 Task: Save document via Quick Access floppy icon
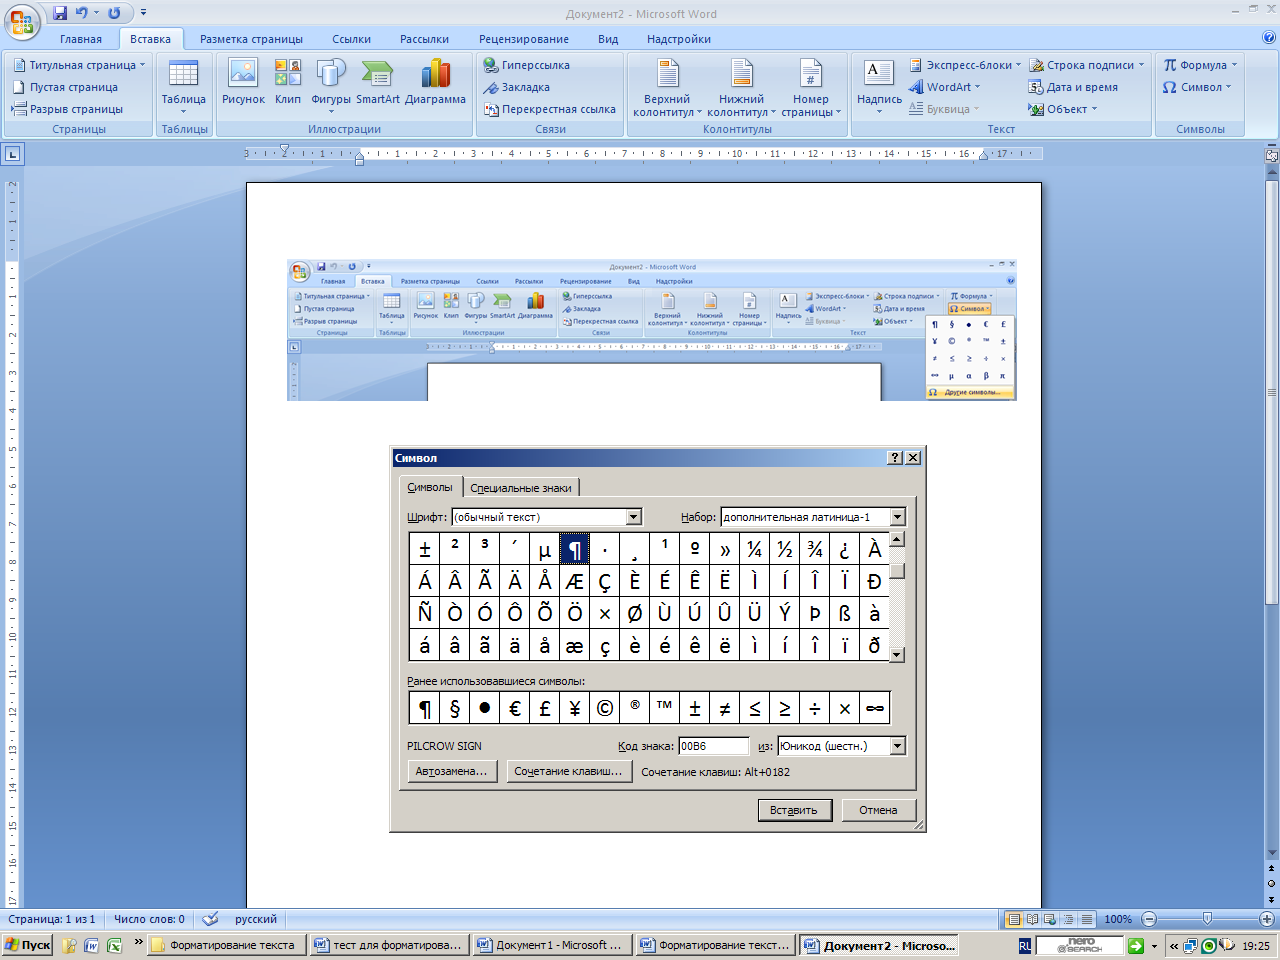coord(60,13)
